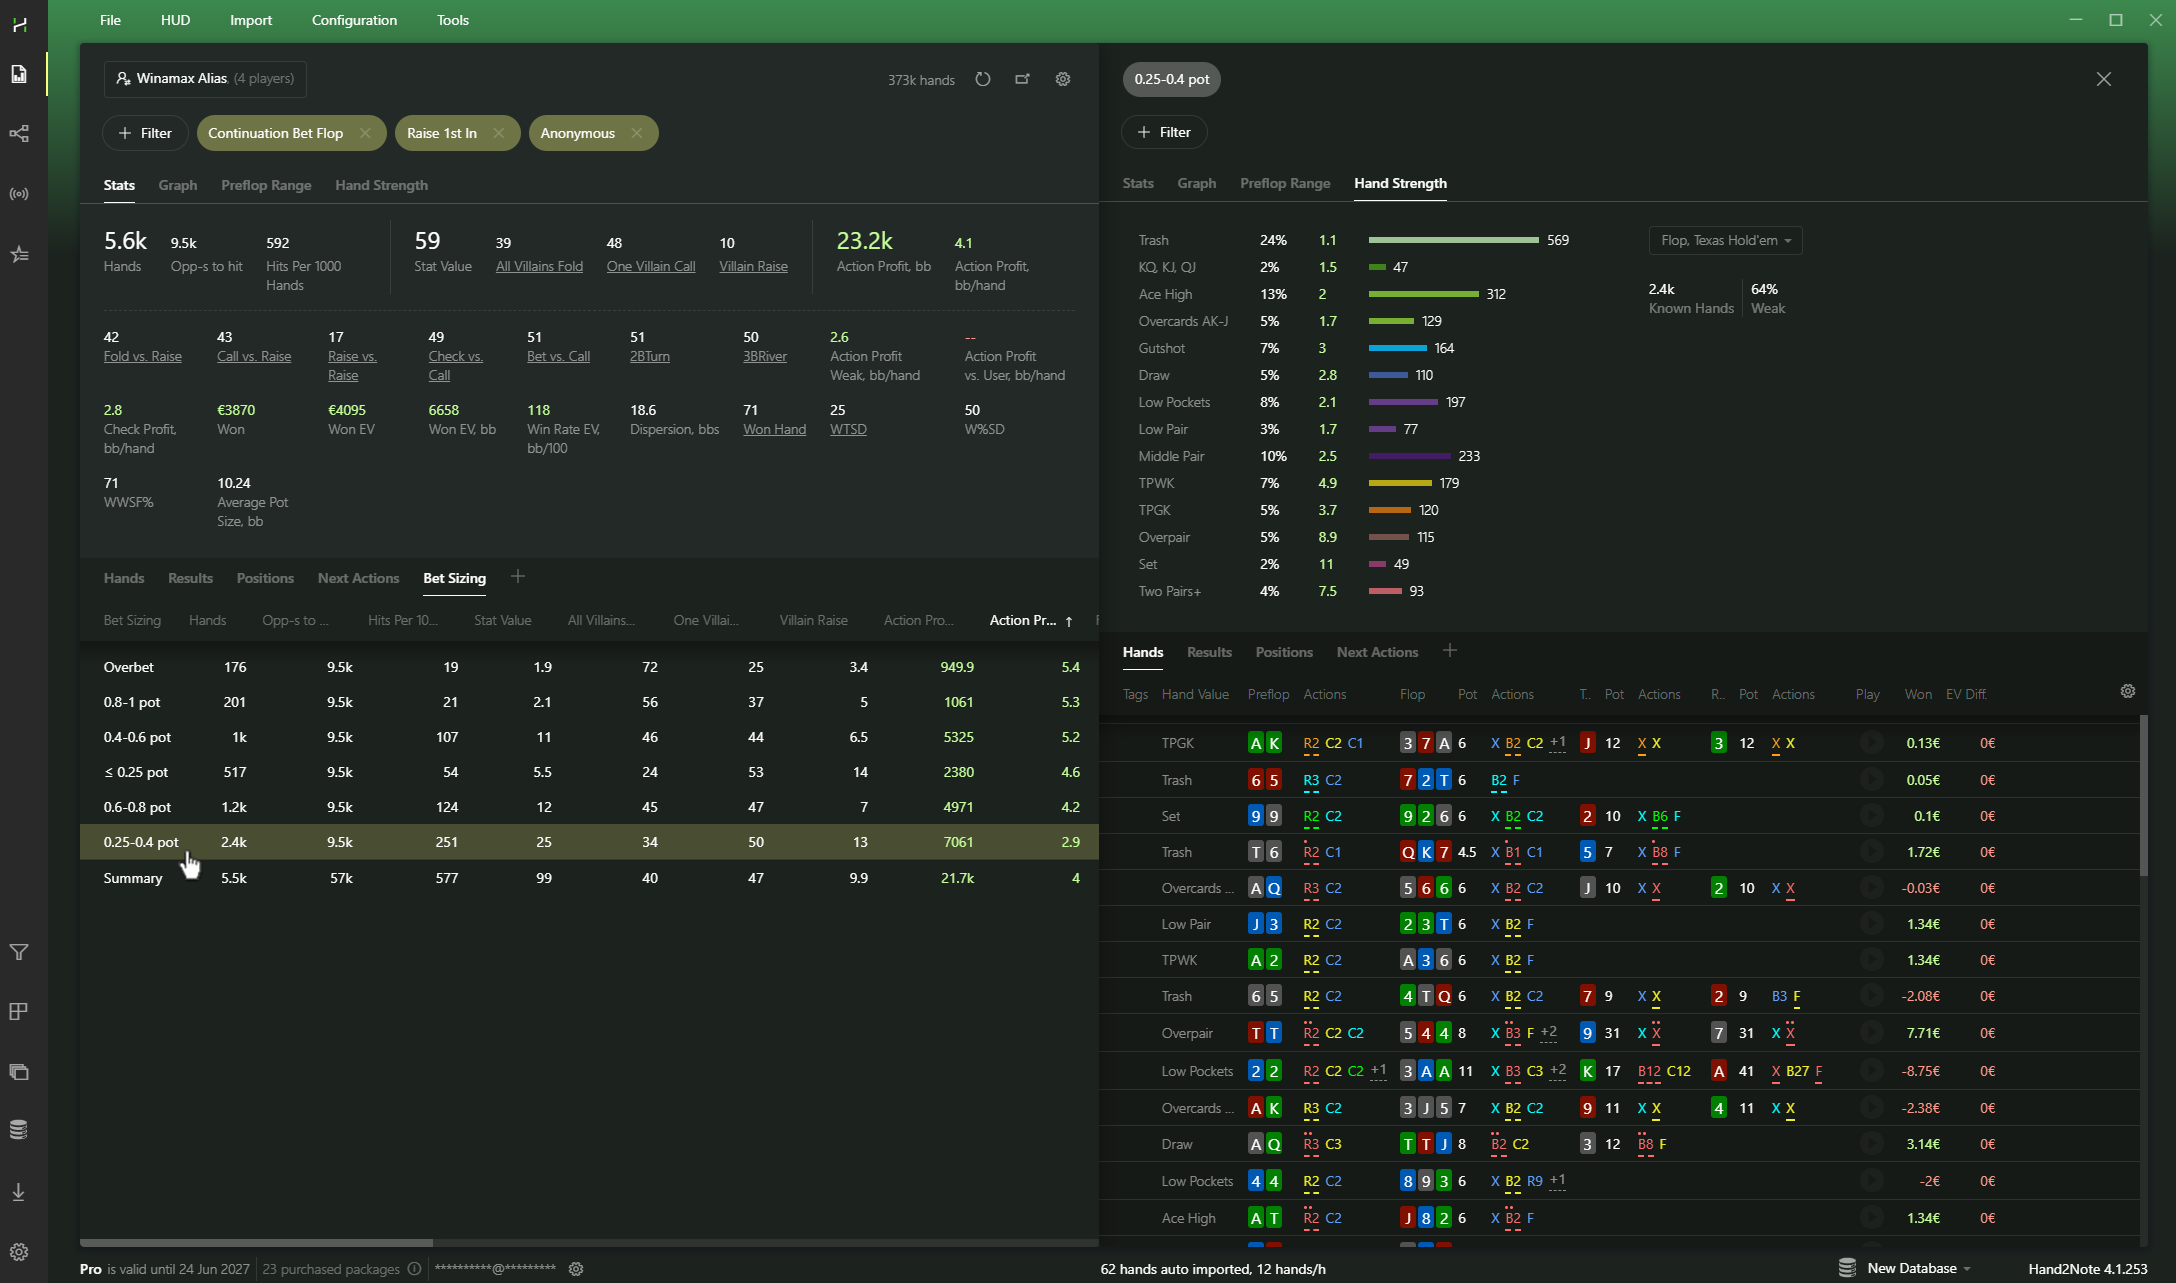Image resolution: width=2176 pixels, height=1283 pixels.
Task: Play the TPGK hand replay
Action: click(1871, 743)
